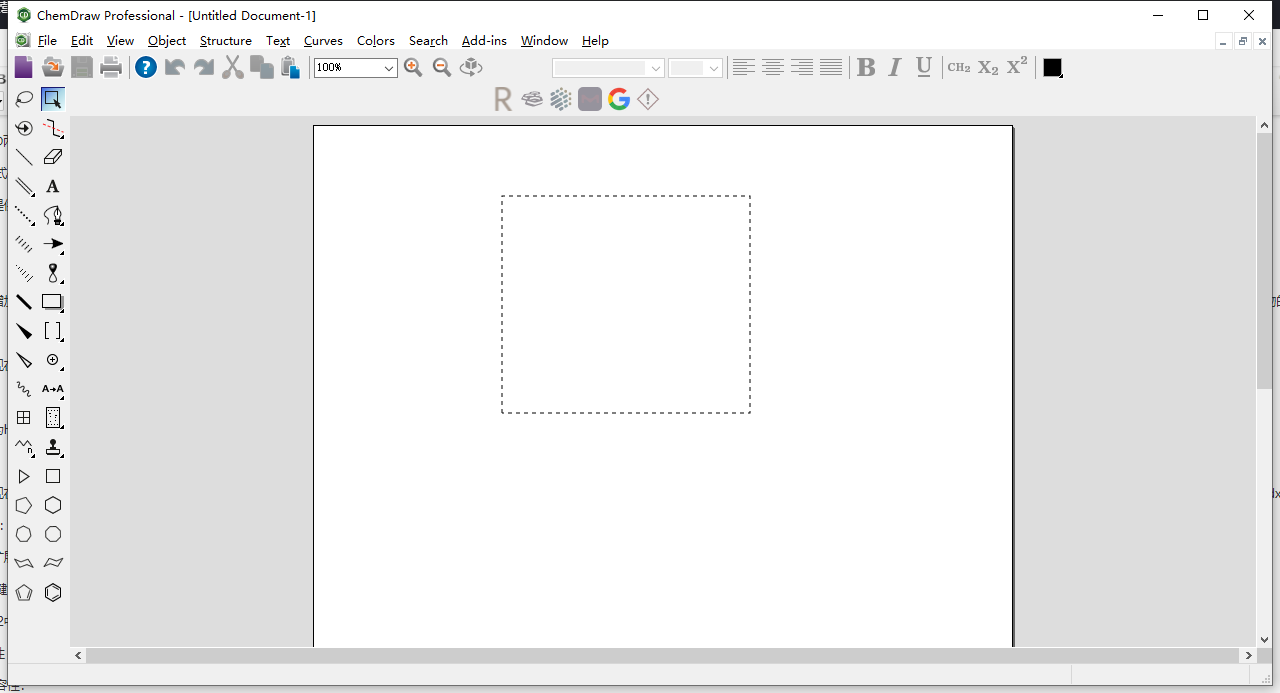Toggle CH2 chemical formula formatting
Viewport: 1280px width, 693px height.
959,67
